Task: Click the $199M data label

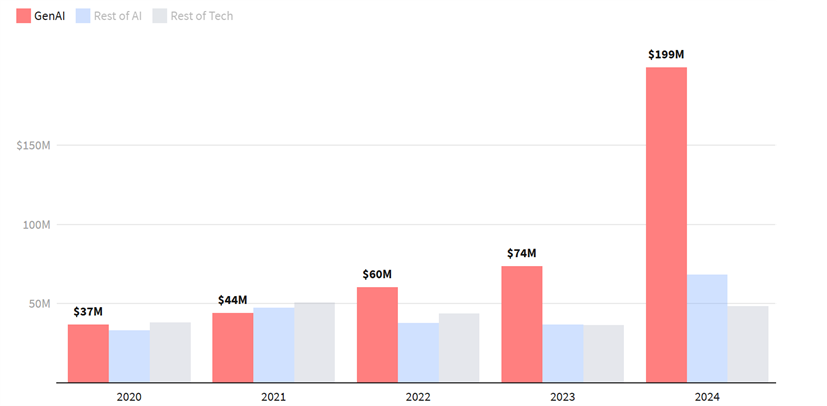Action: 666,55
